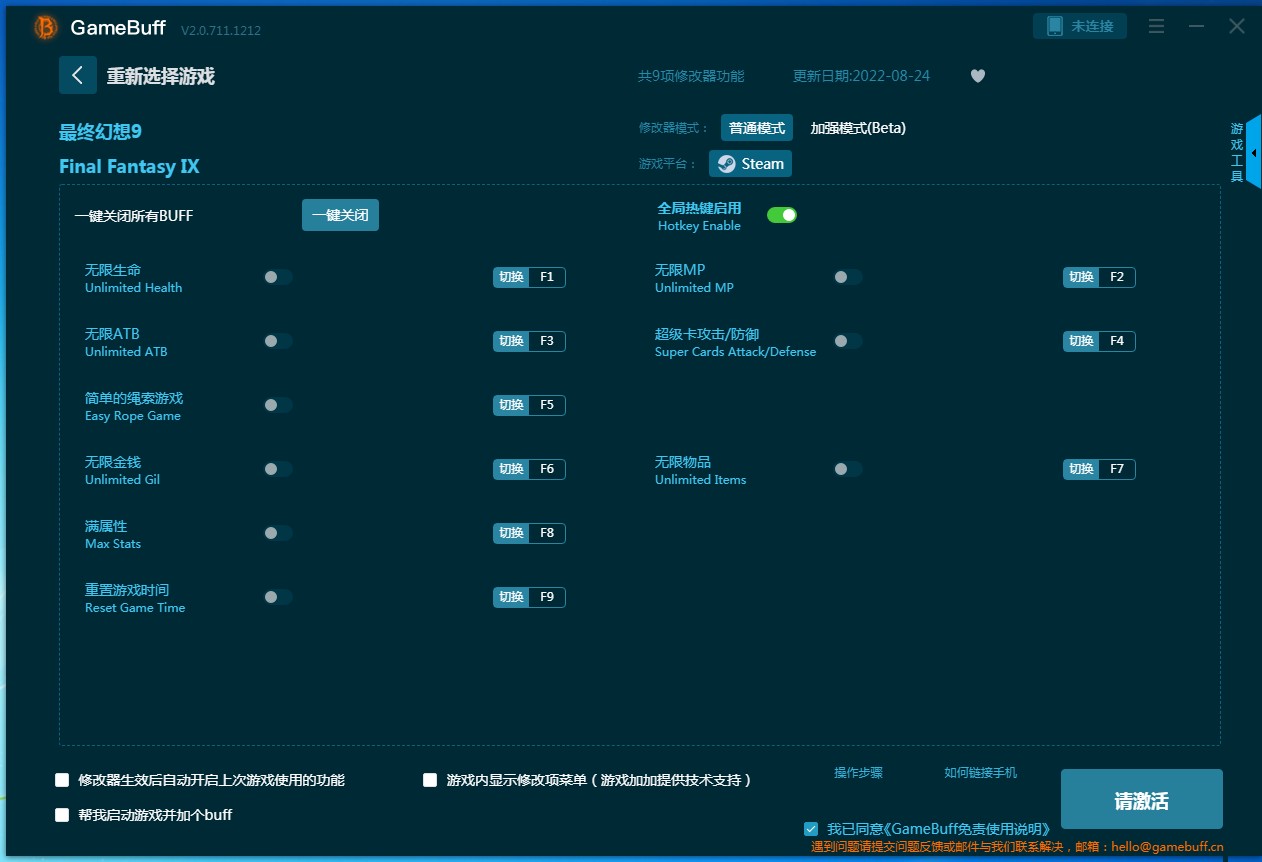Image resolution: width=1262 pixels, height=862 pixels.
Task: Toggle Unlimited Health switch on
Action: click(x=278, y=277)
